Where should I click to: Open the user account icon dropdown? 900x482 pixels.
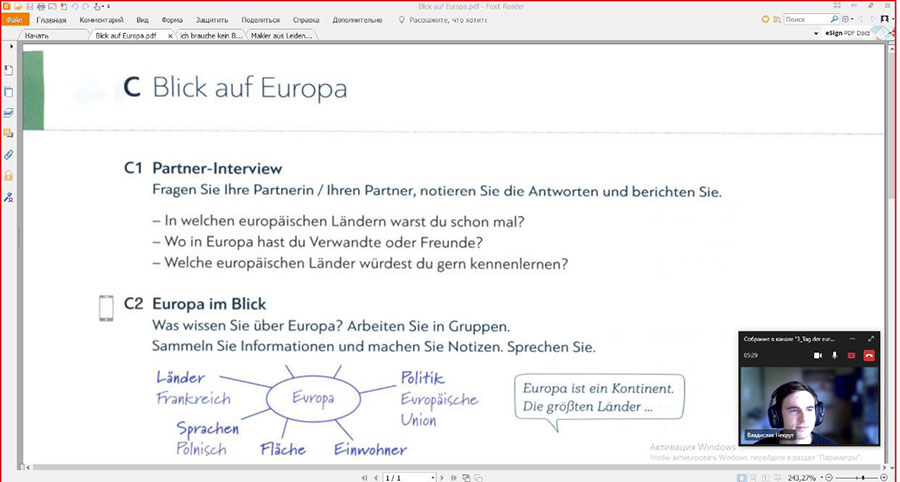click(x=886, y=19)
